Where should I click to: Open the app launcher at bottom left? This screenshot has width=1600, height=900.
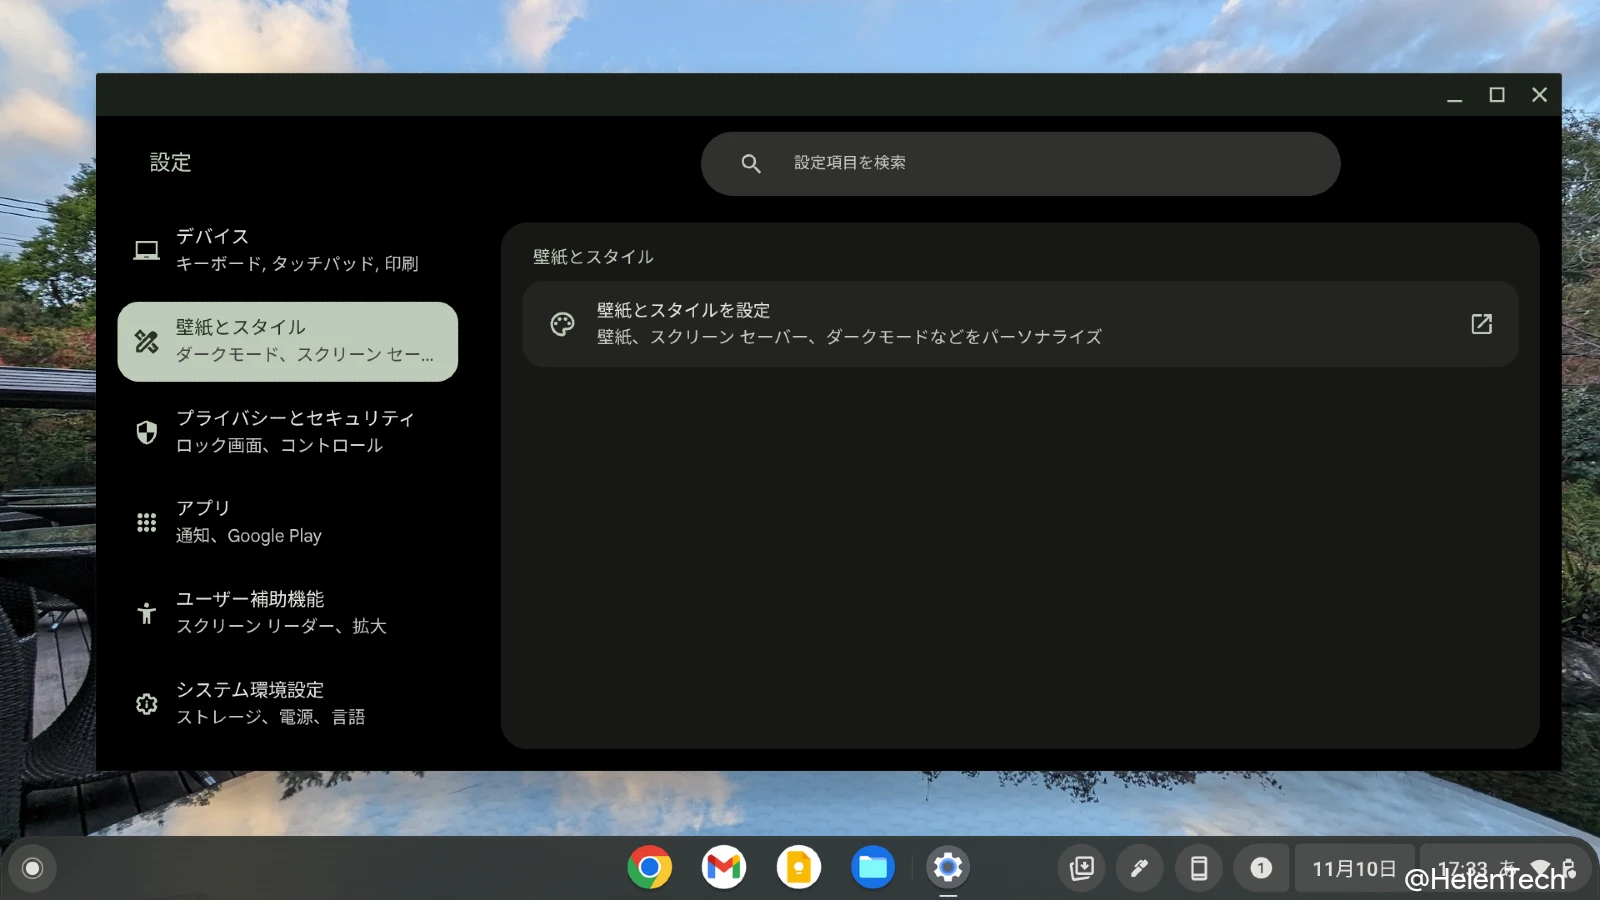pos(33,867)
